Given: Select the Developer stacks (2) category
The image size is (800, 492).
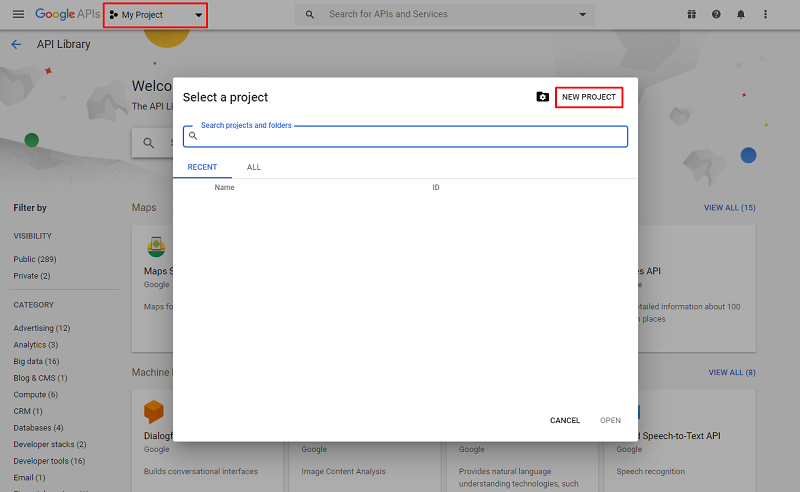Looking at the screenshot, I should 50,445.
